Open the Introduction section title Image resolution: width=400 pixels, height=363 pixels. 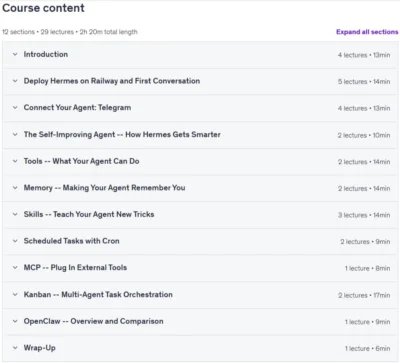46,54
